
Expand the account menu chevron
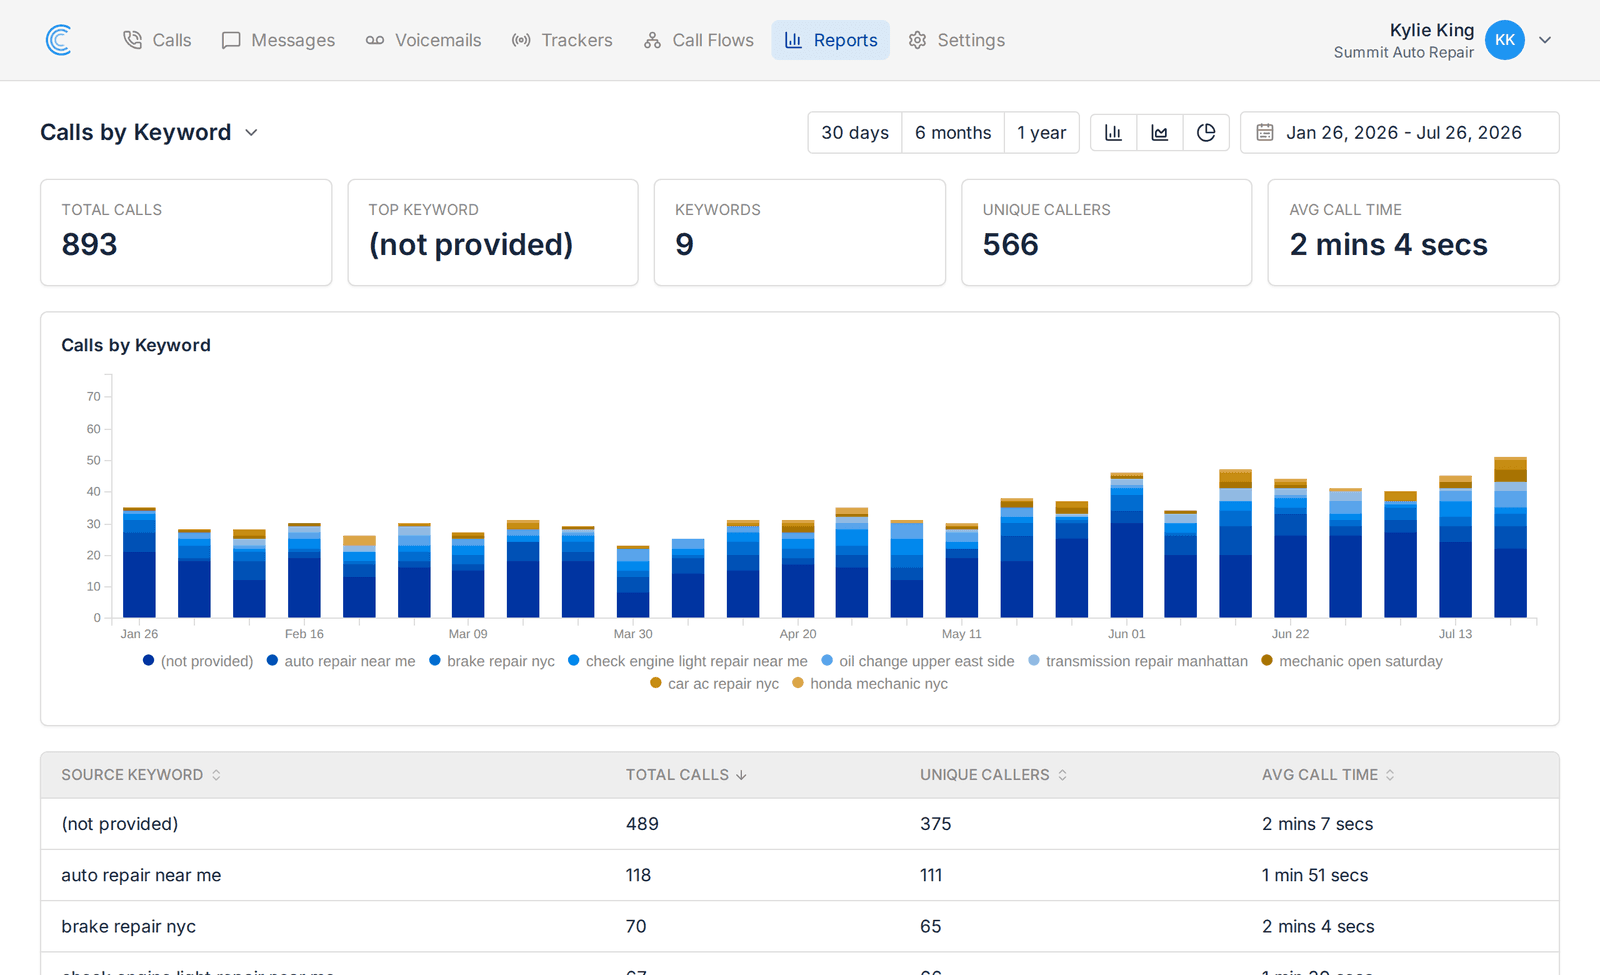point(1545,40)
